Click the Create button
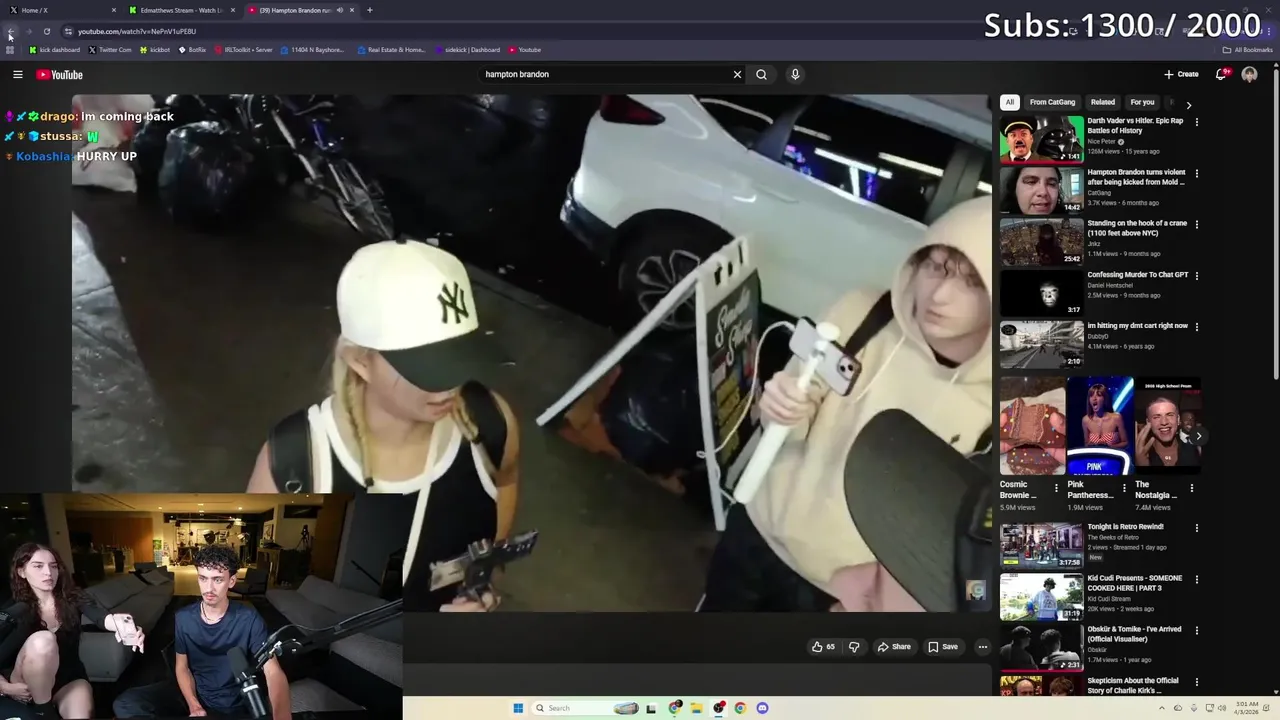The width and height of the screenshot is (1280, 720). 1181,74
